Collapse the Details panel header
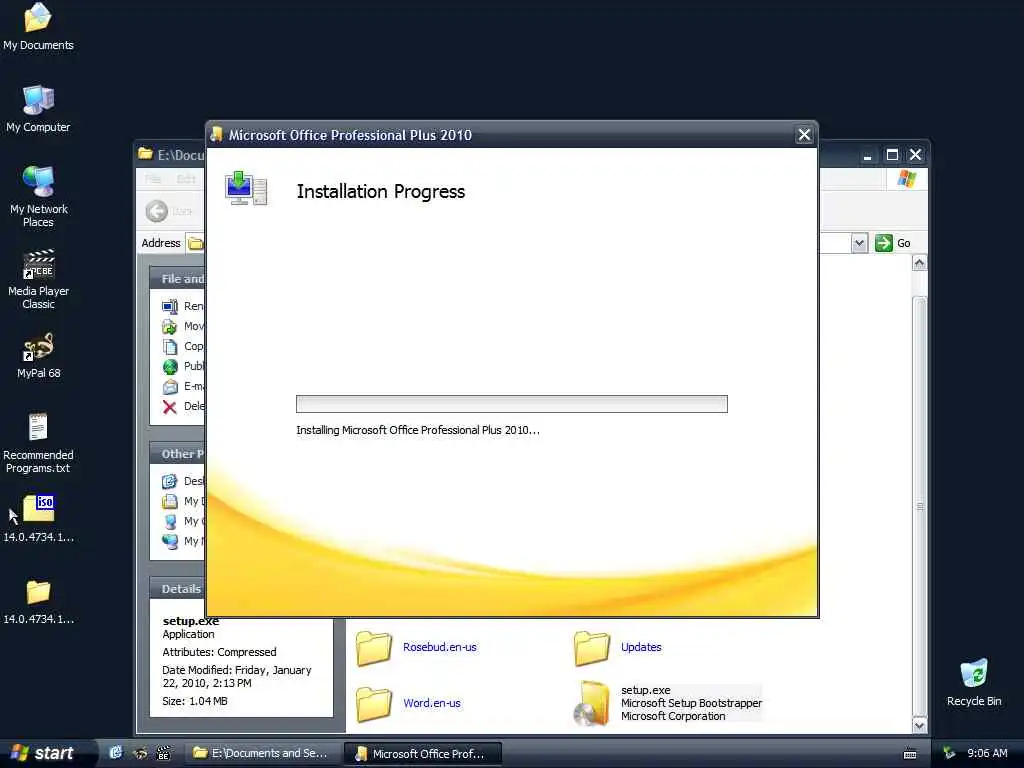 [x=178, y=588]
